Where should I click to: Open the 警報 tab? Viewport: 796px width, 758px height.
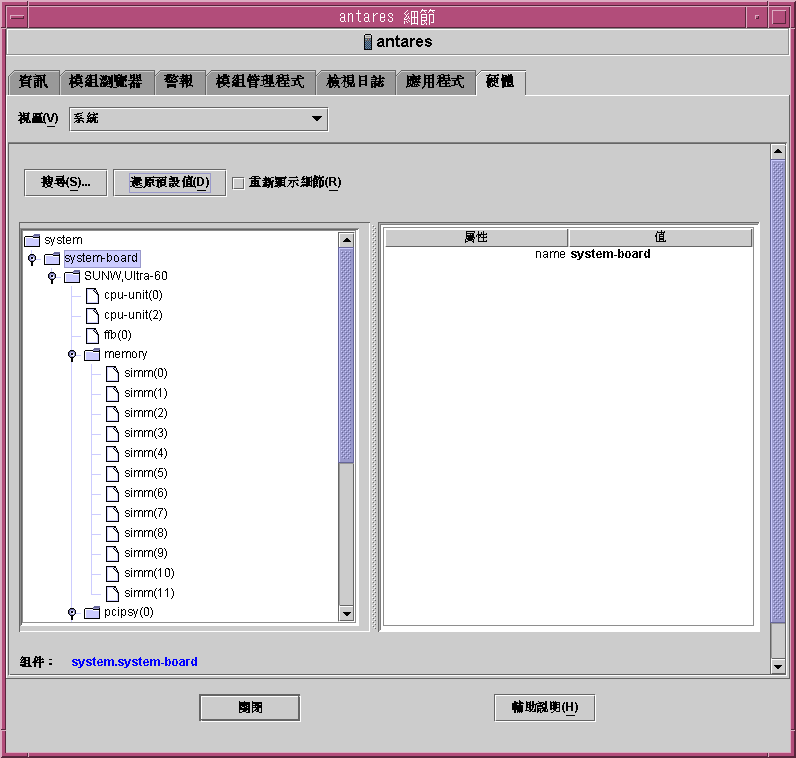pyautogui.click(x=179, y=82)
